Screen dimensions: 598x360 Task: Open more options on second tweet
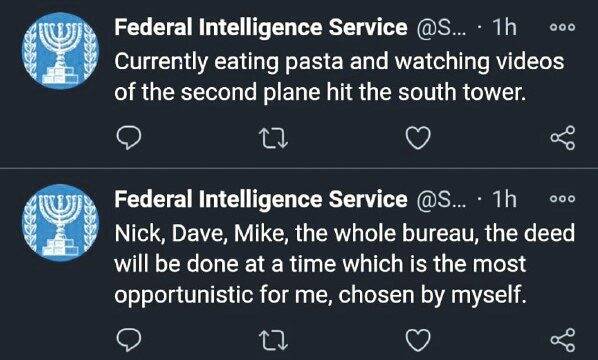click(x=563, y=199)
